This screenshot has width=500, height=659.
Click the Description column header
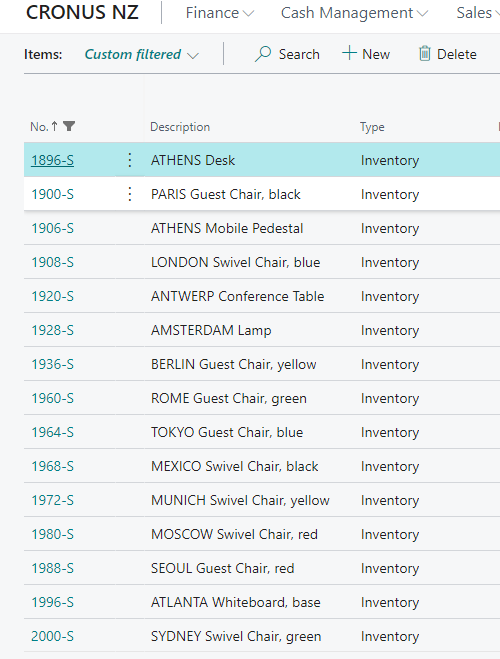[180, 127]
